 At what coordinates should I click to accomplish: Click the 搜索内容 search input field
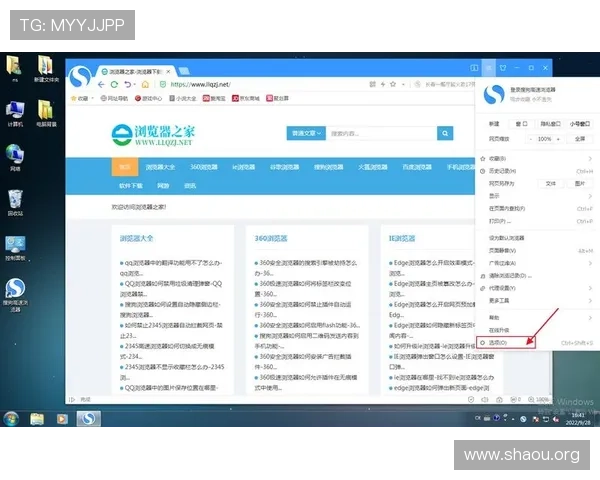coord(382,133)
